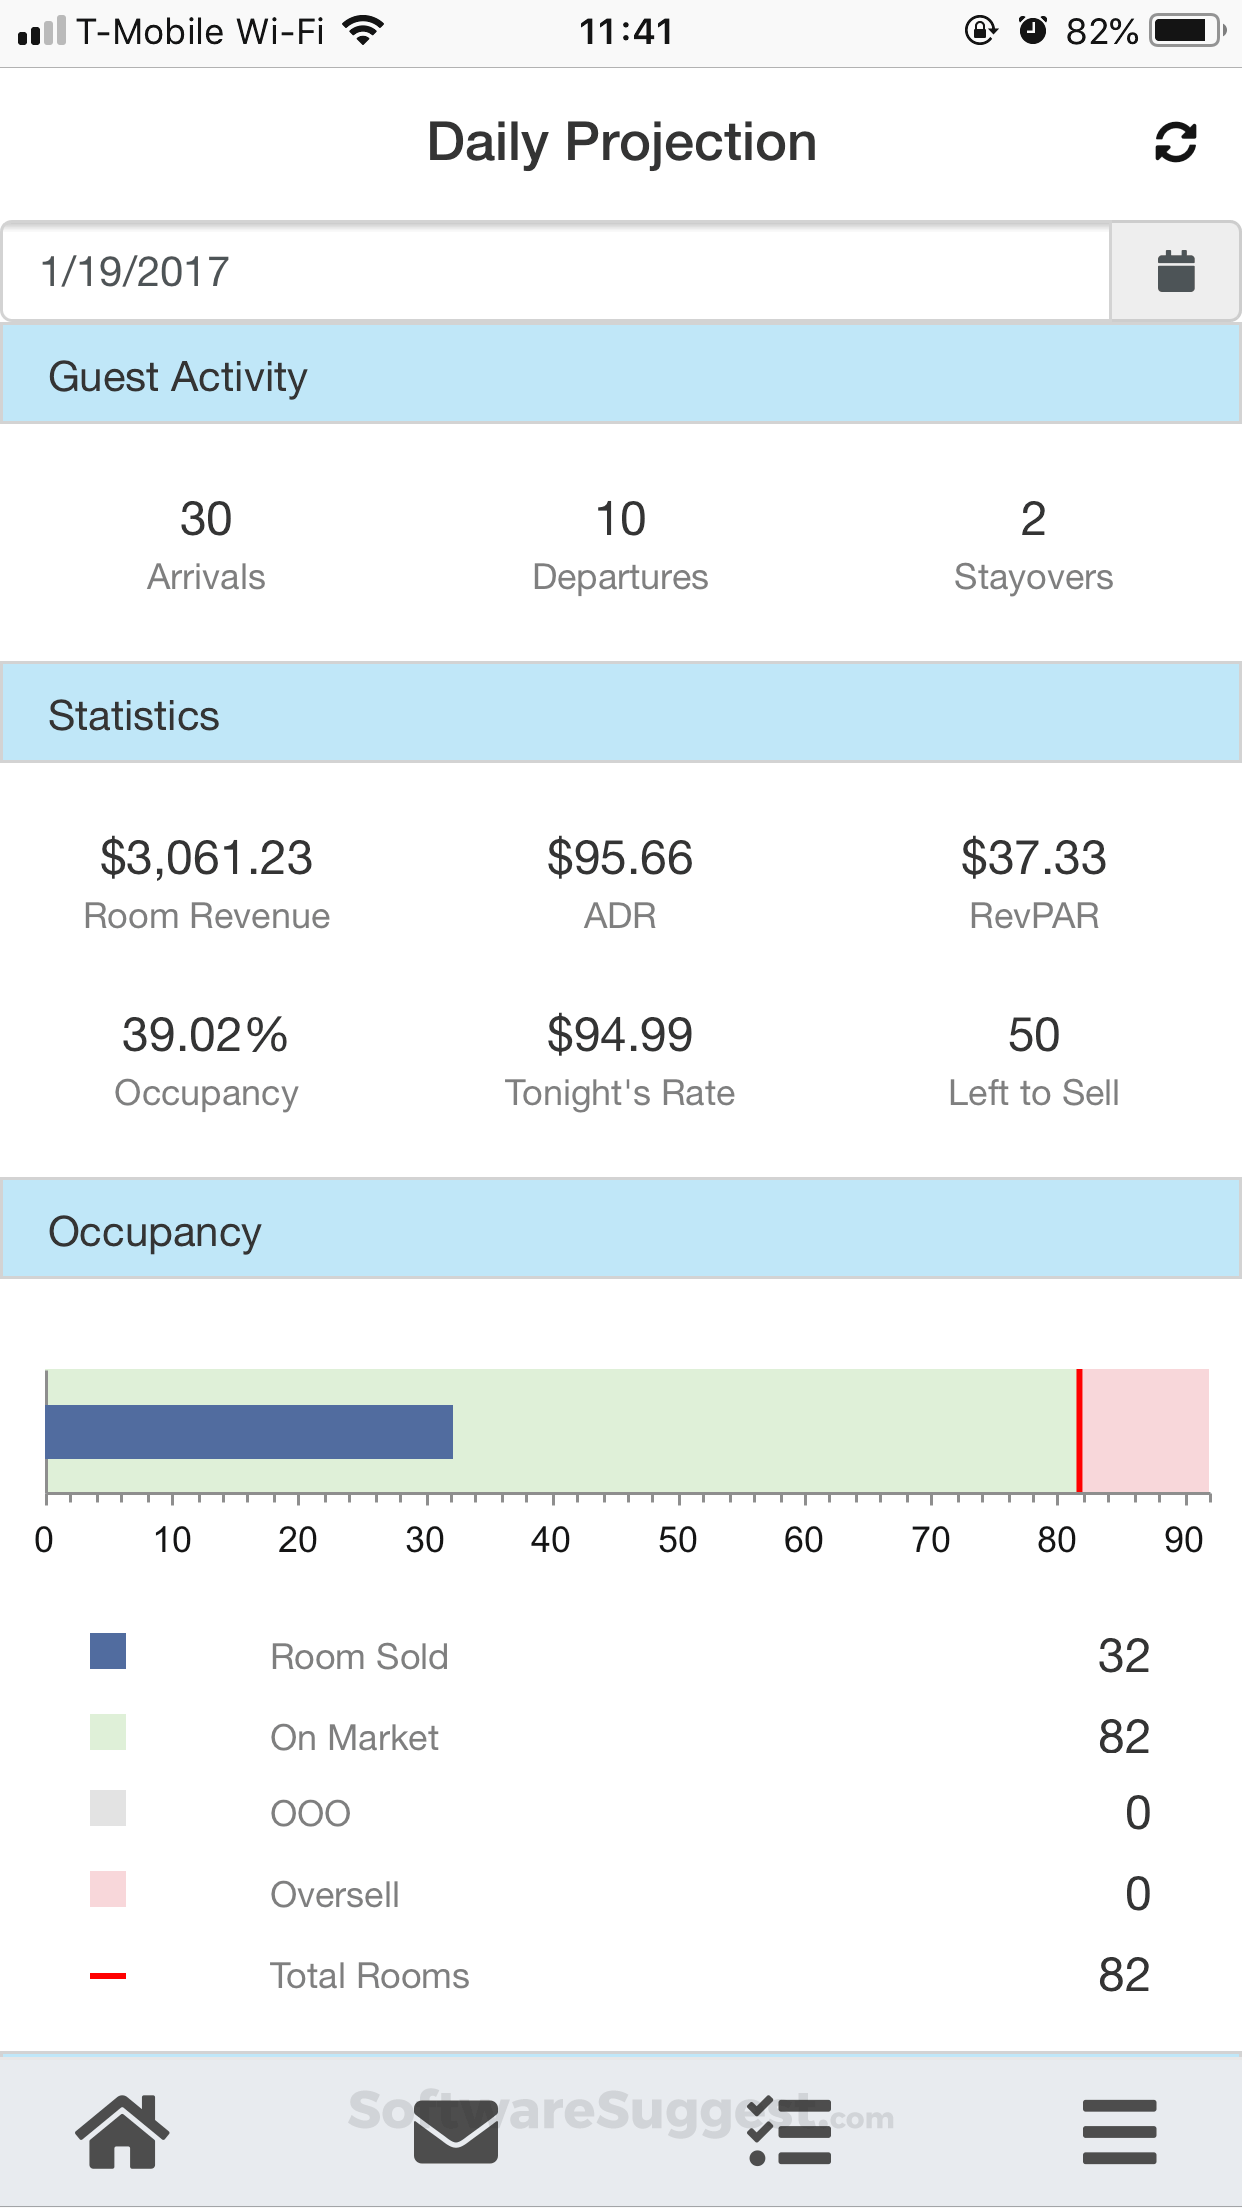The height and width of the screenshot is (2208, 1242).
Task: Open the hamburger menu icon
Action: tap(1119, 2131)
